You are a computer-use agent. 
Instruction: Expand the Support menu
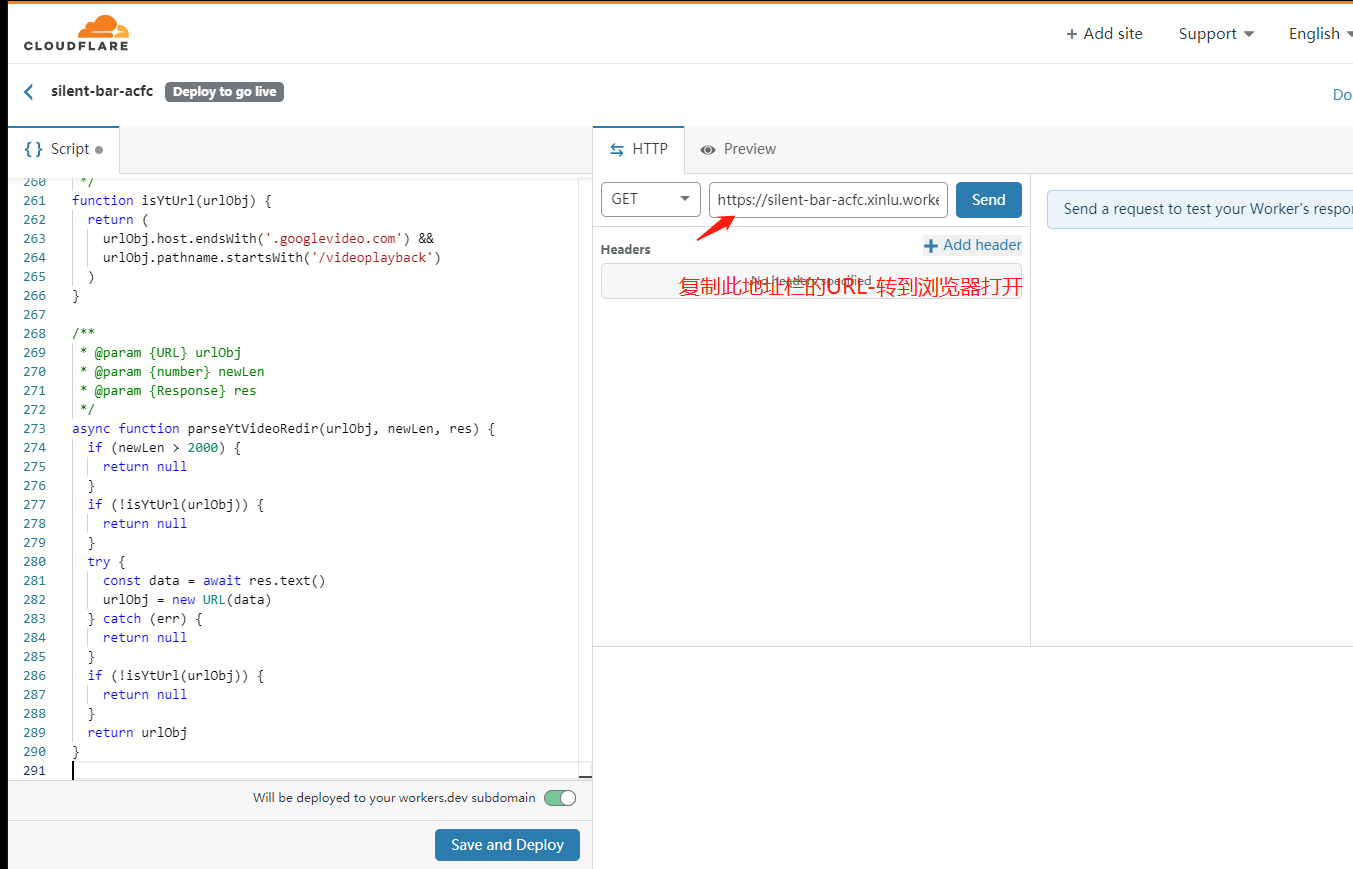coord(1216,34)
